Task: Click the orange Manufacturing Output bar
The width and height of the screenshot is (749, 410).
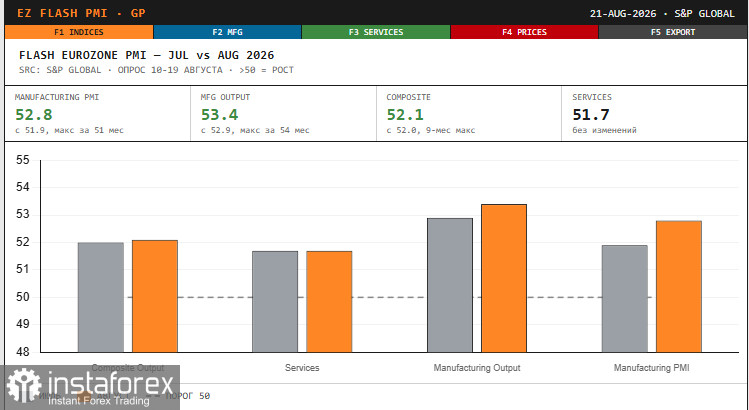Action: (504, 278)
